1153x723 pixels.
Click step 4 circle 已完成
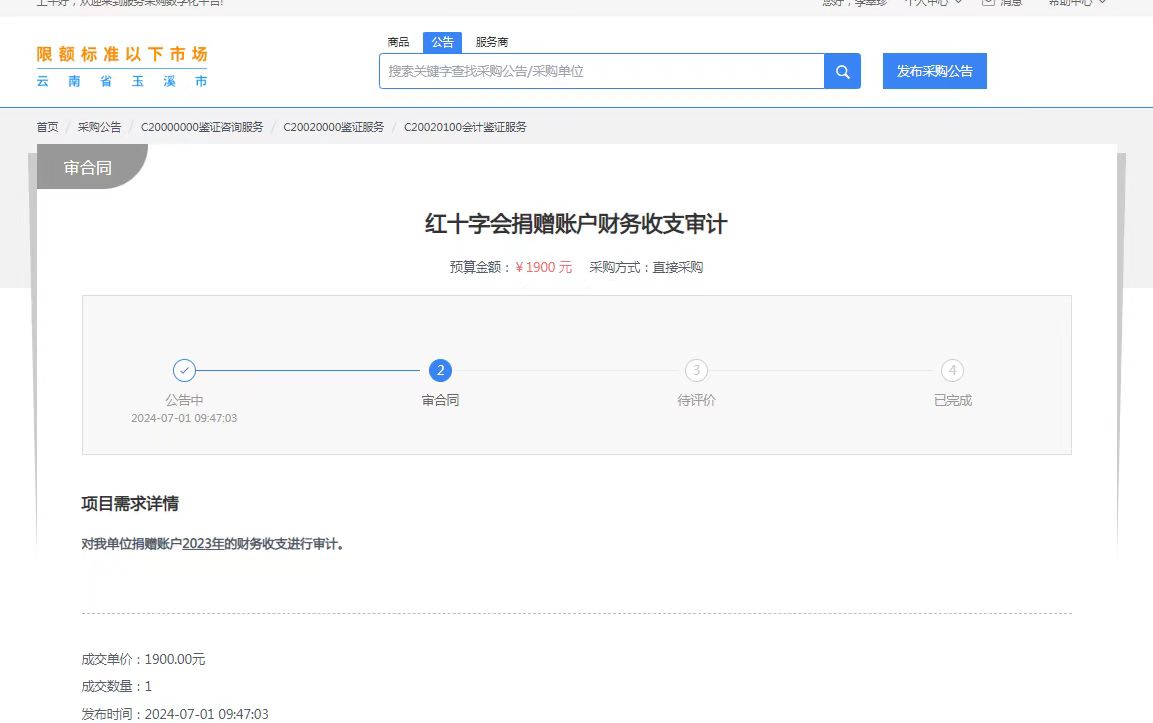(x=952, y=371)
